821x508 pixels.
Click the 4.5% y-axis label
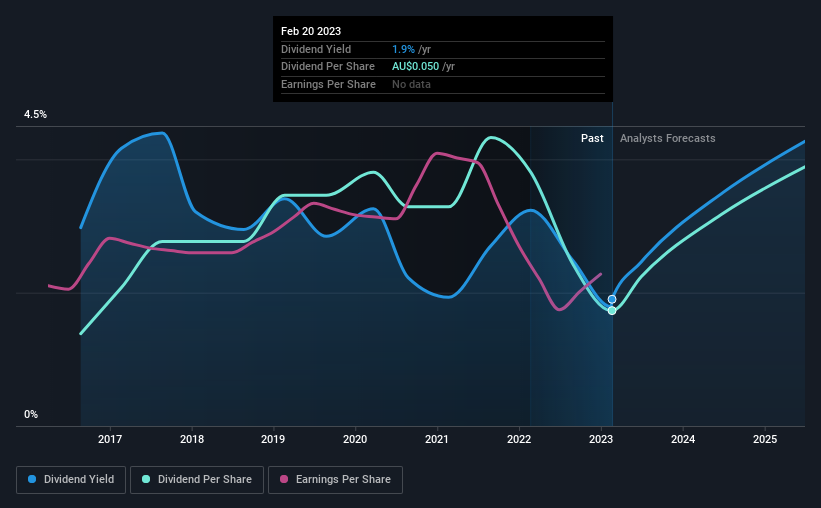pos(35,114)
